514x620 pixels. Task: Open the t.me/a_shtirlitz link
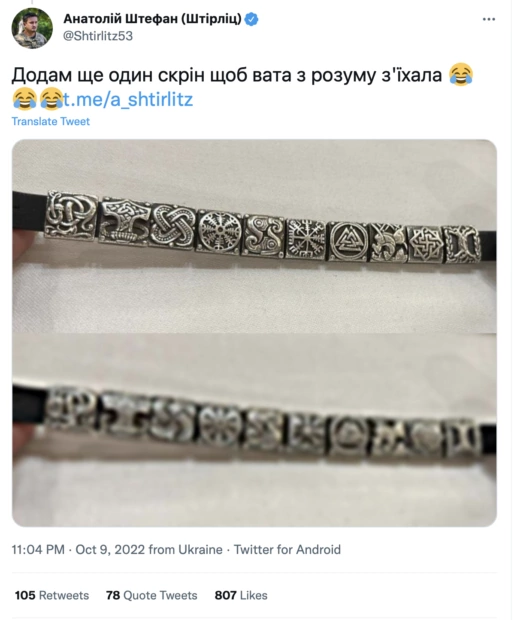[128, 99]
